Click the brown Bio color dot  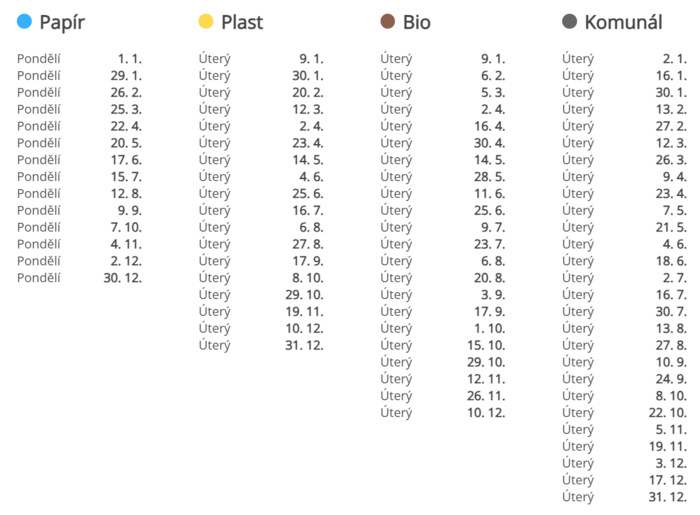(388, 21)
